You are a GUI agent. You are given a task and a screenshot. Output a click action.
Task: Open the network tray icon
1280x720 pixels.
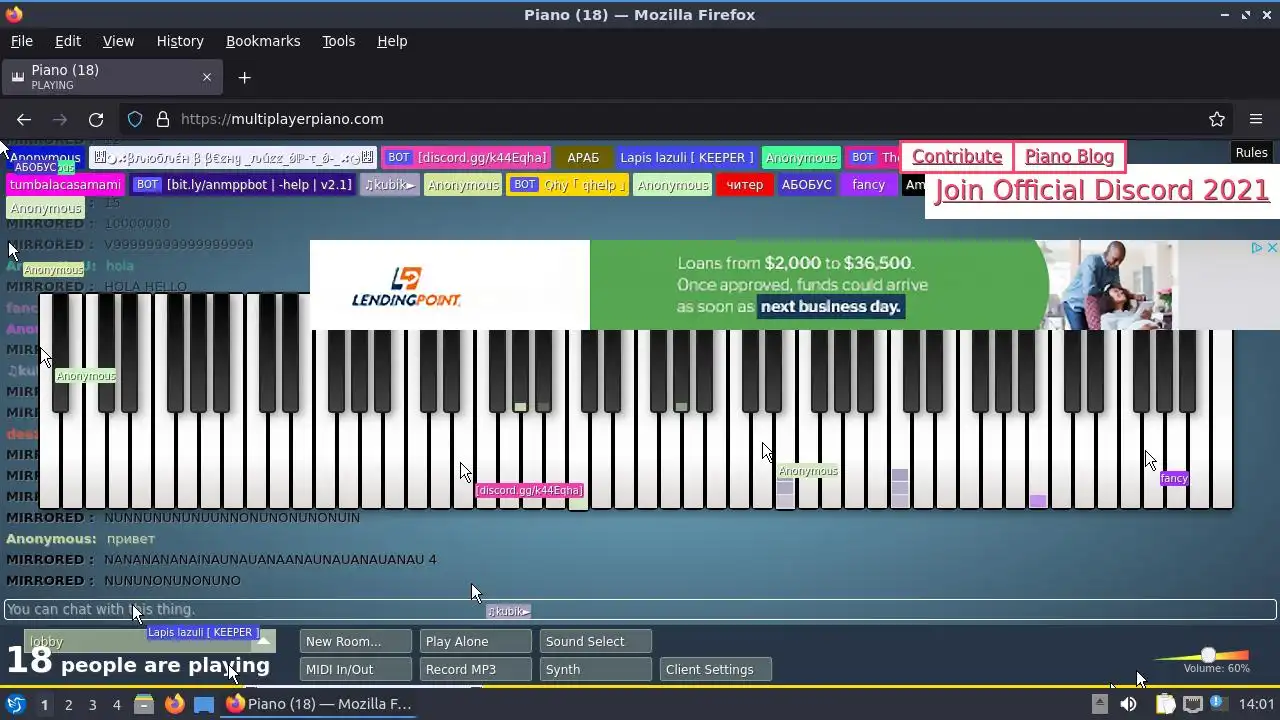(x=1193, y=704)
